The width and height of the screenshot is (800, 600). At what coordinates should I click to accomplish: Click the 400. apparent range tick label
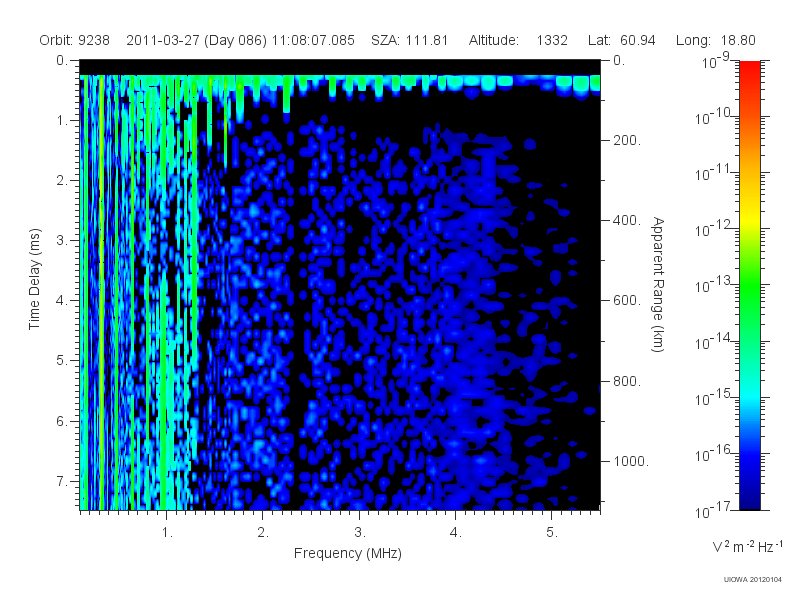coord(627,220)
